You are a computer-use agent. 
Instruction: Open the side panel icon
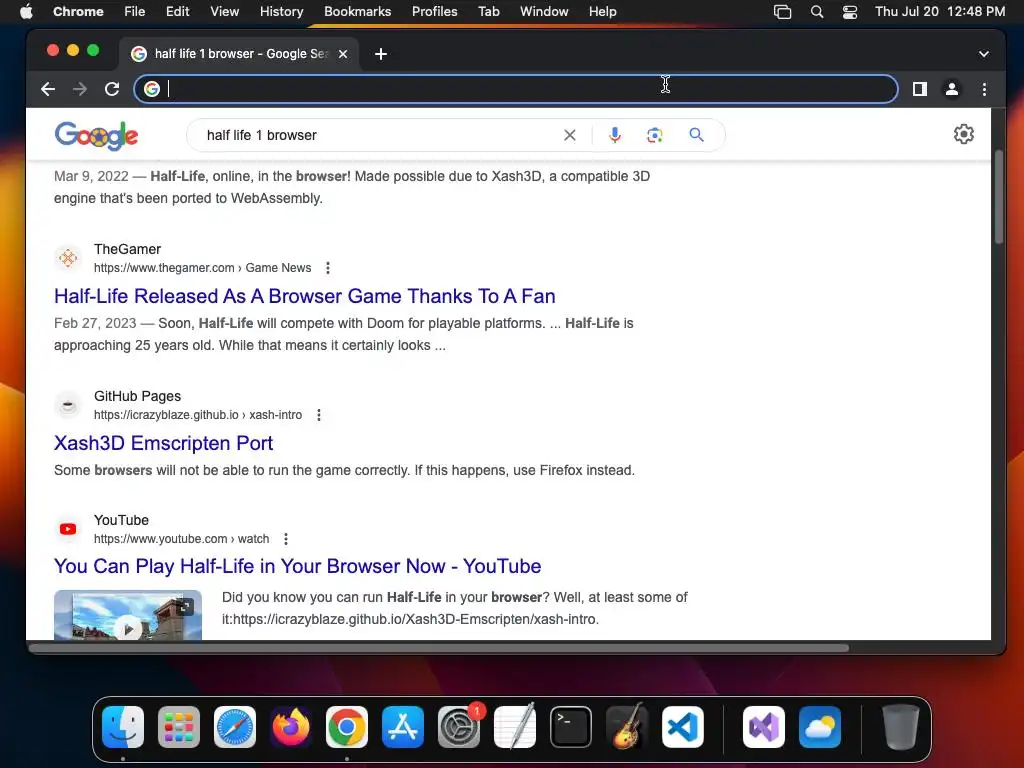pos(920,89)
